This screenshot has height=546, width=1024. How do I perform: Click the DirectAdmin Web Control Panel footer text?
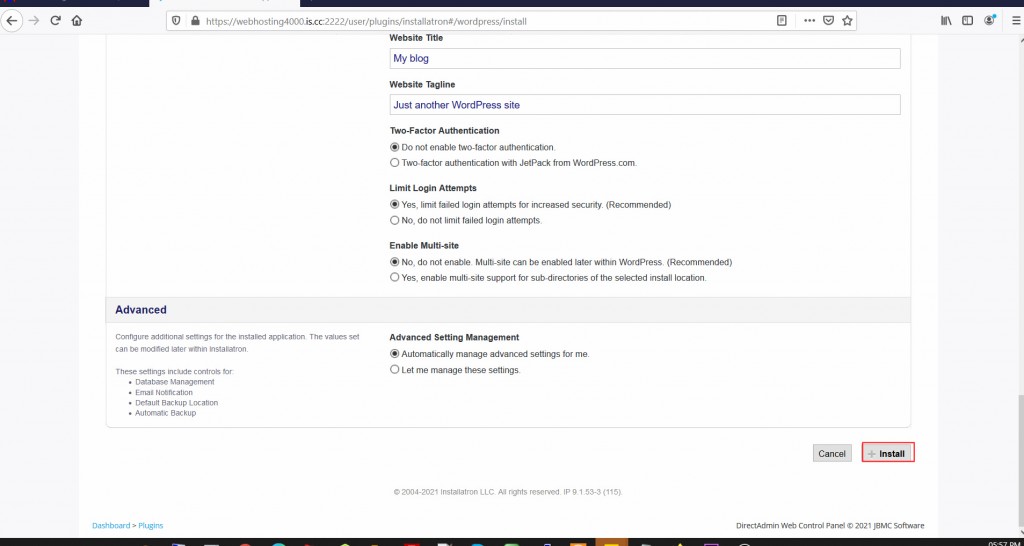[830, 526]
